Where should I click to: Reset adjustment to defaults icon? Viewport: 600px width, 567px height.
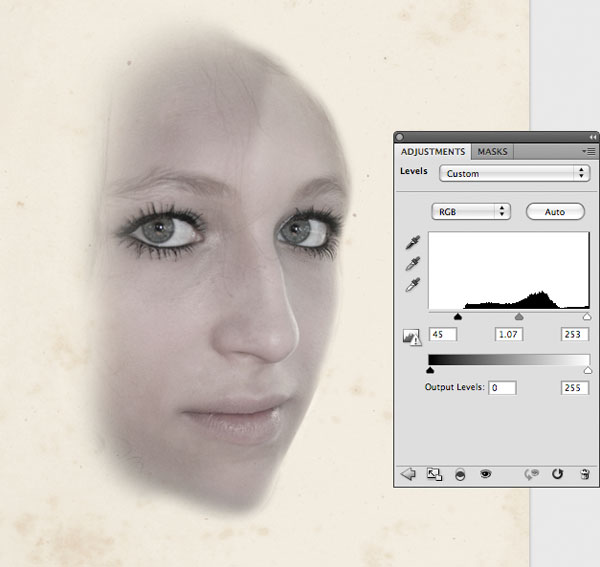click(557, 474)
